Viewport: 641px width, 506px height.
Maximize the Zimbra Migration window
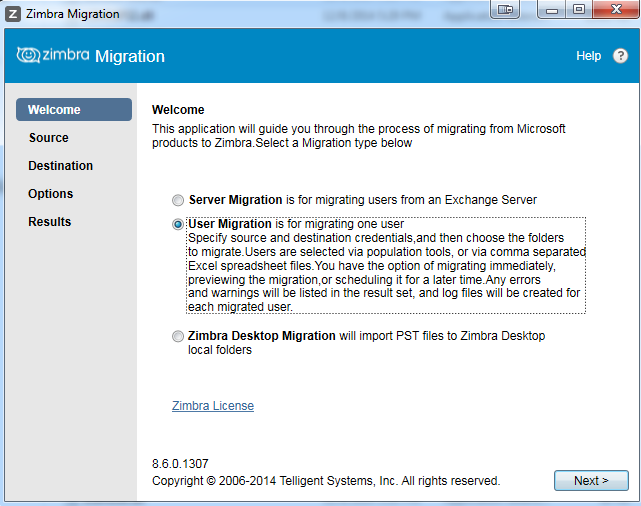pos(578,10)
